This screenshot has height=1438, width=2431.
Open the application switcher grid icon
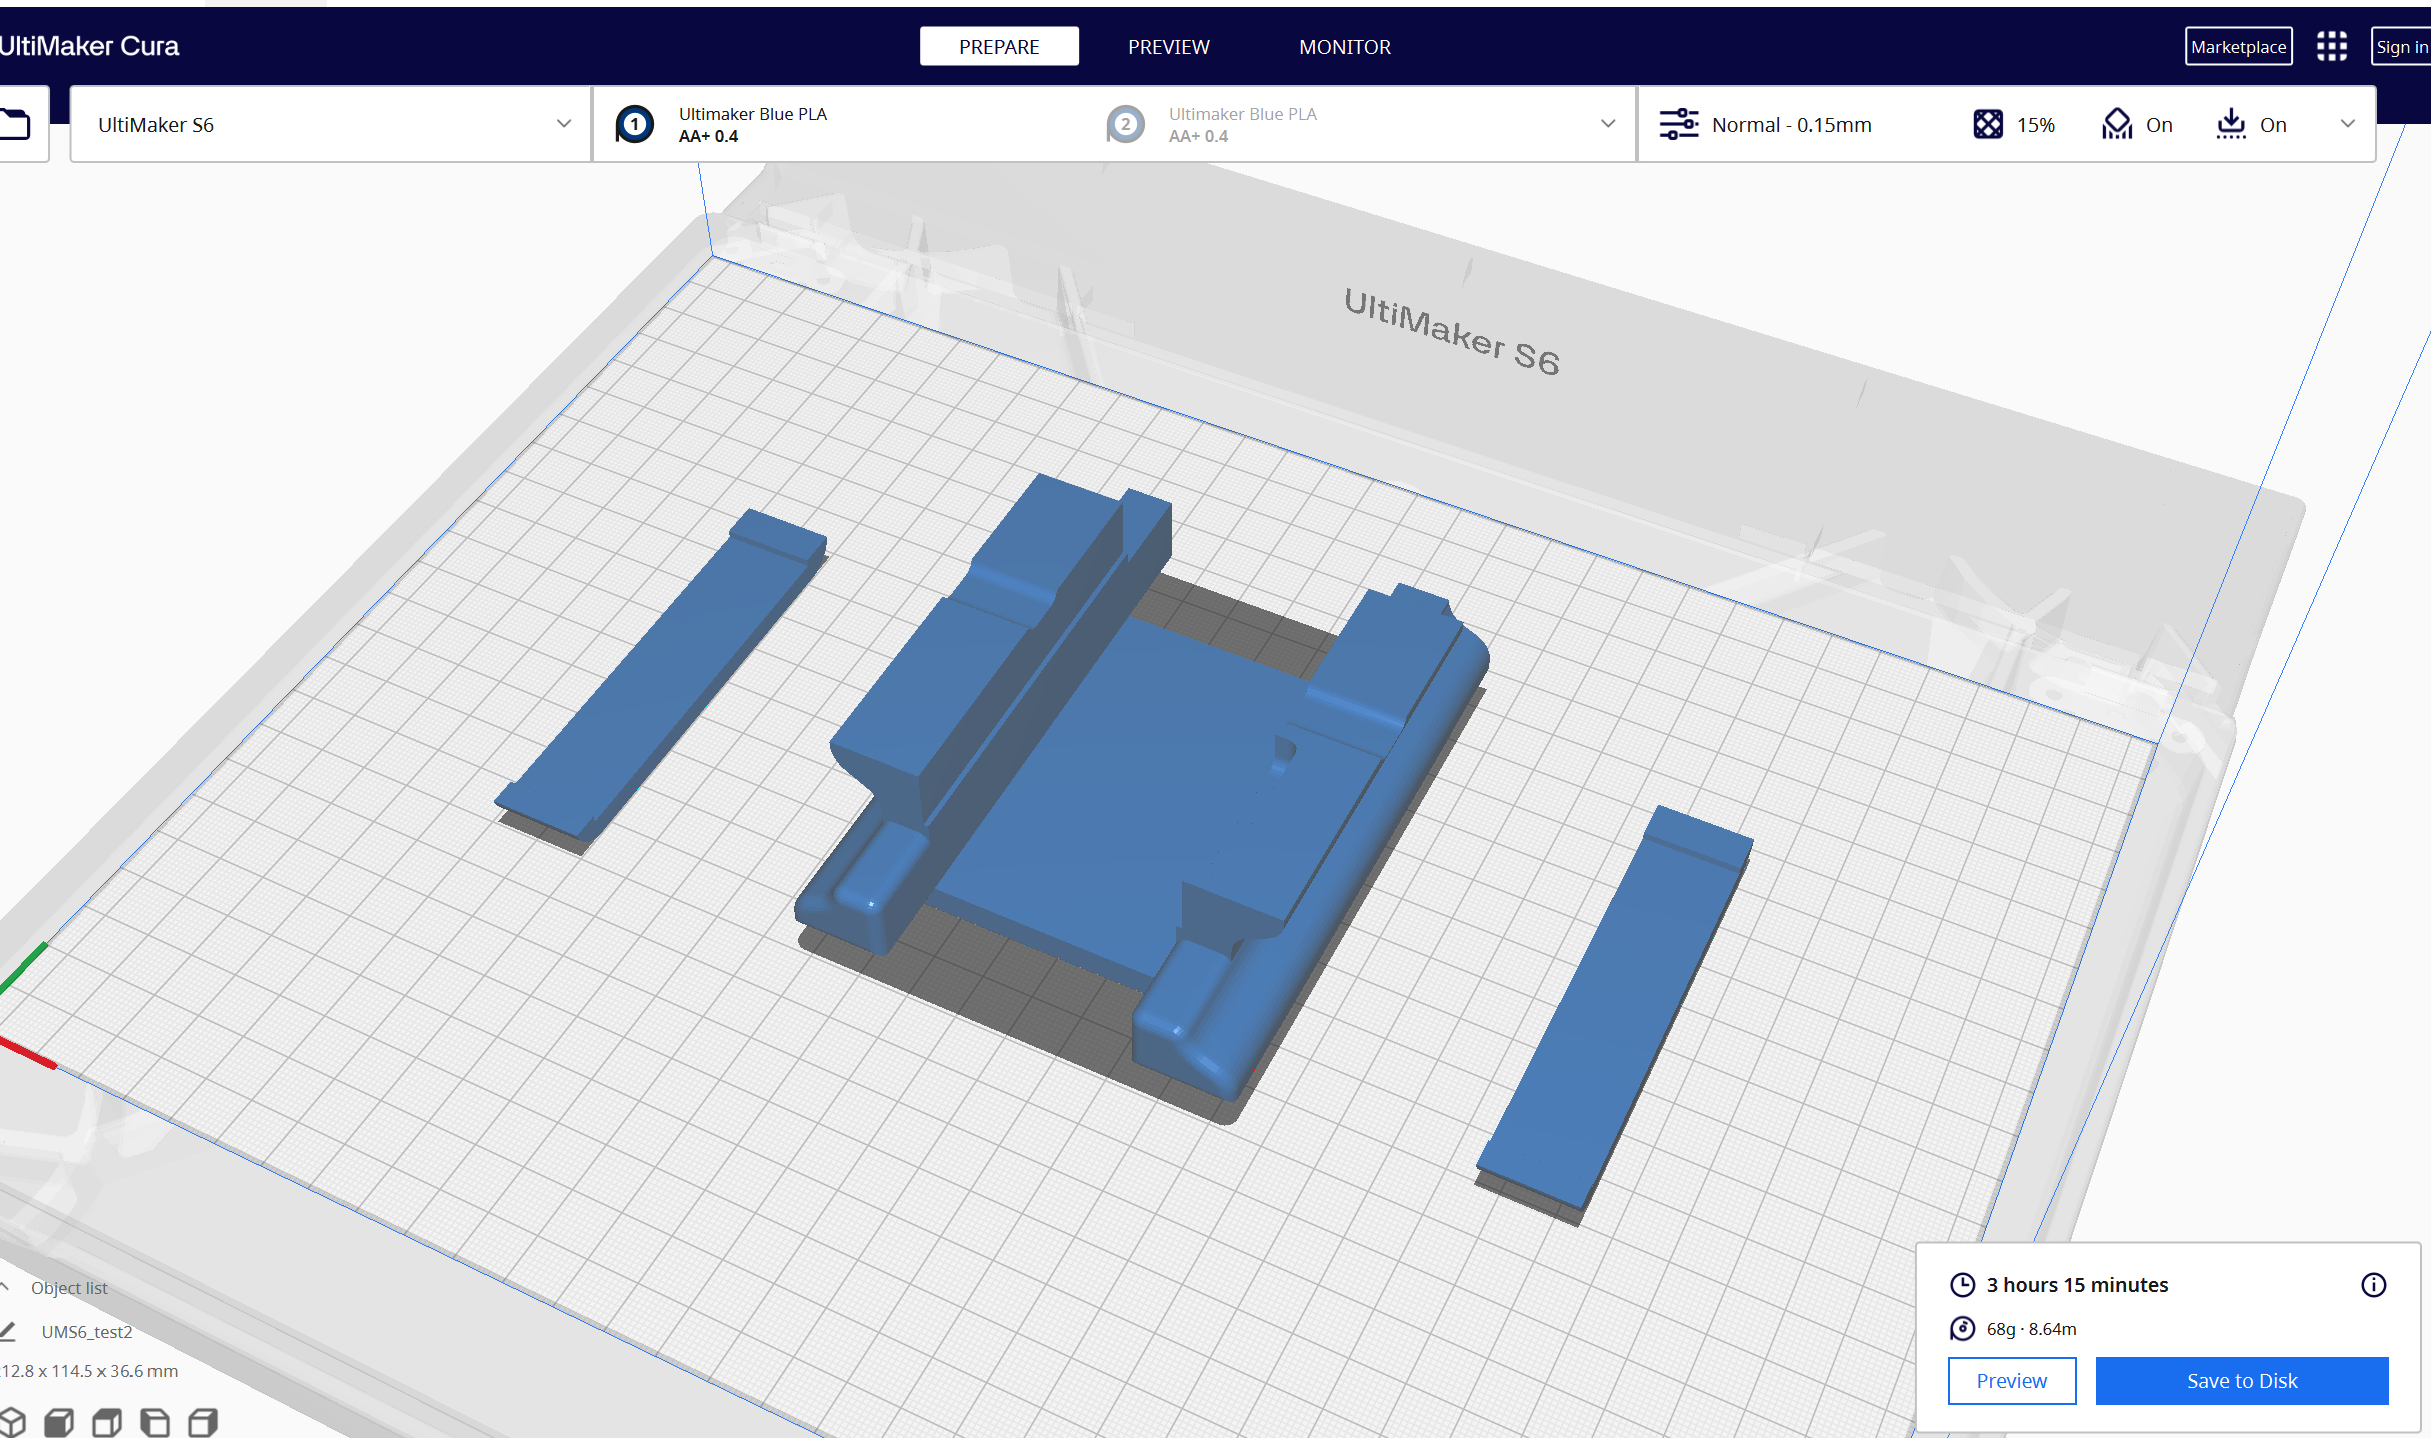coord(2331,46)
